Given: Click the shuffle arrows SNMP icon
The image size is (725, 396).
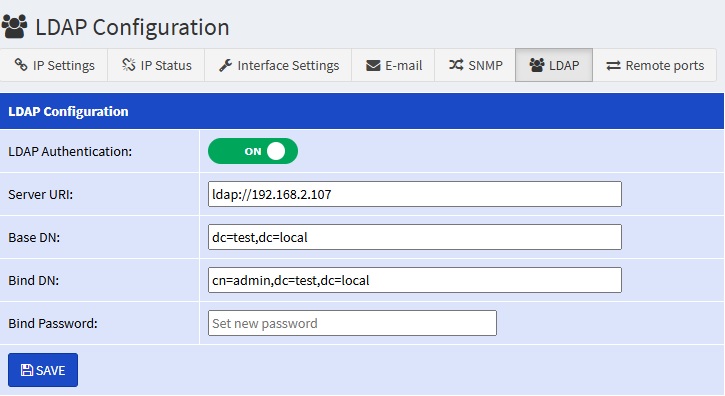Looking at the screenshot, I should click(456, 65).
